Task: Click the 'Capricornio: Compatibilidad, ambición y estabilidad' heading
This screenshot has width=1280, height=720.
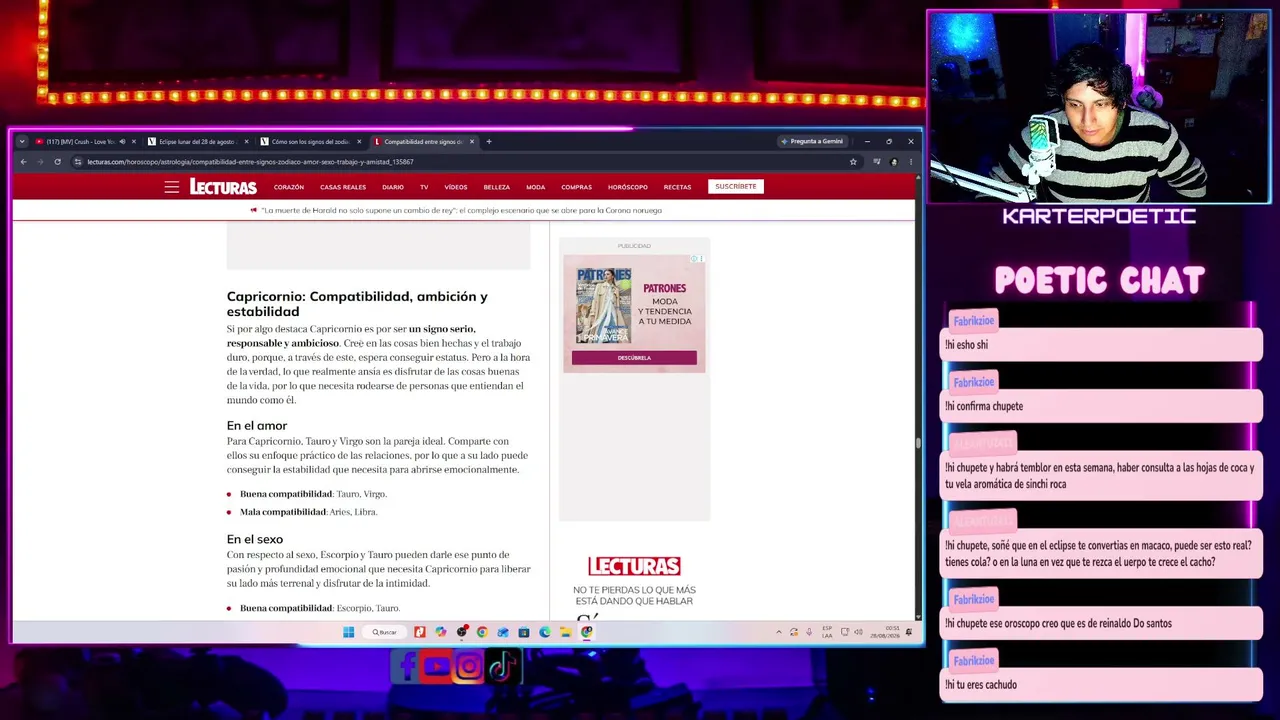Action: tap(357, 304)
